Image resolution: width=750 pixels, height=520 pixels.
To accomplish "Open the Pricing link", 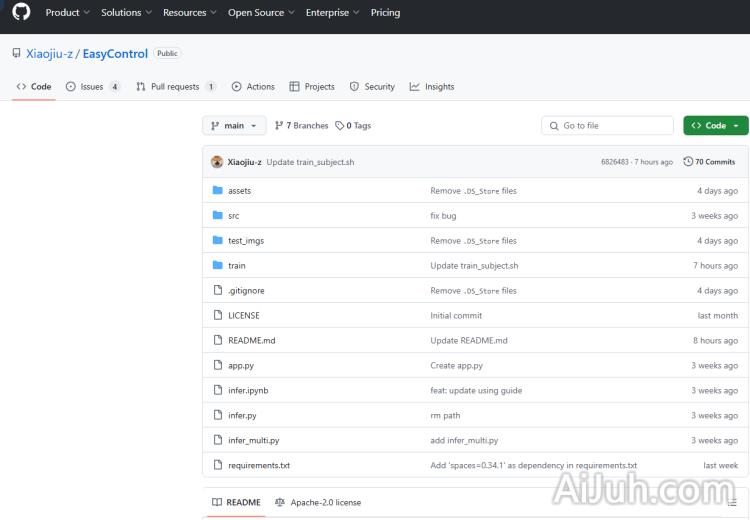I will click(x=385, y=13).
